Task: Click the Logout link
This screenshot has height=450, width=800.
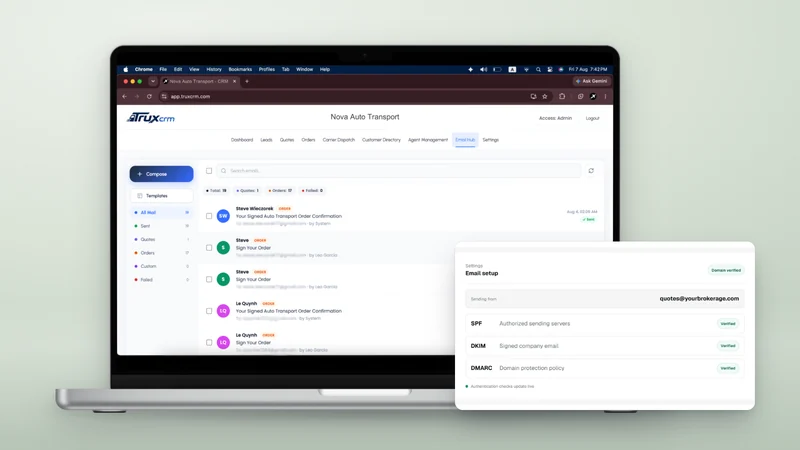Action: (x=592, y=118)
